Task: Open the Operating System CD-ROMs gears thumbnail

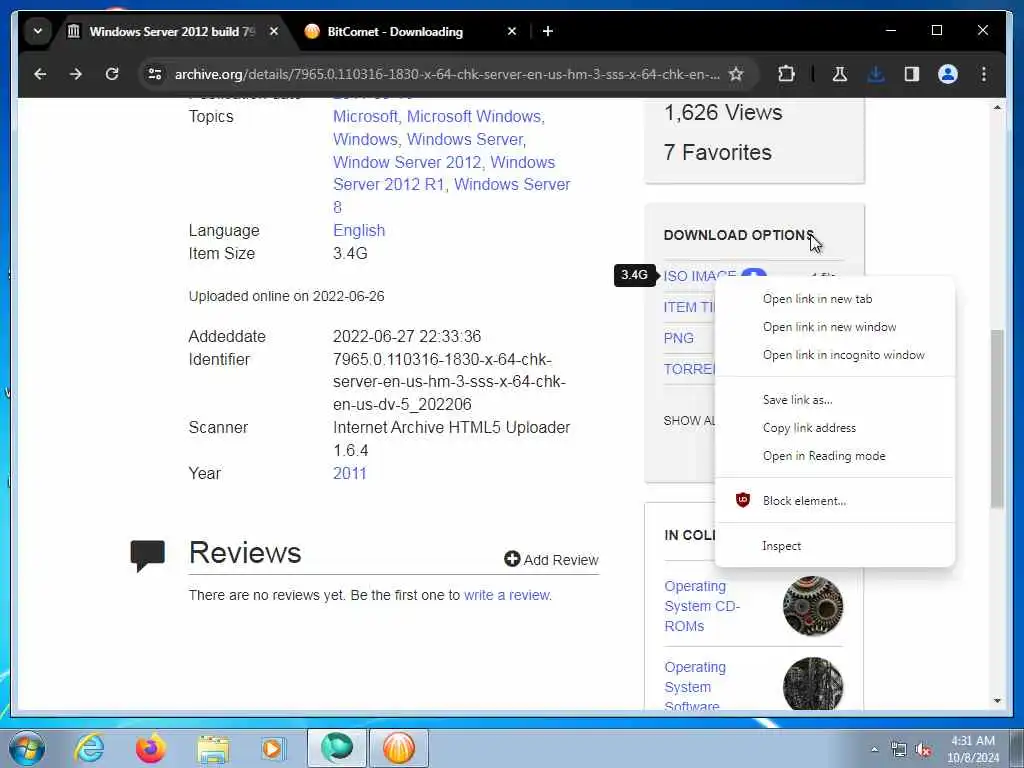Action: point(812,606)
